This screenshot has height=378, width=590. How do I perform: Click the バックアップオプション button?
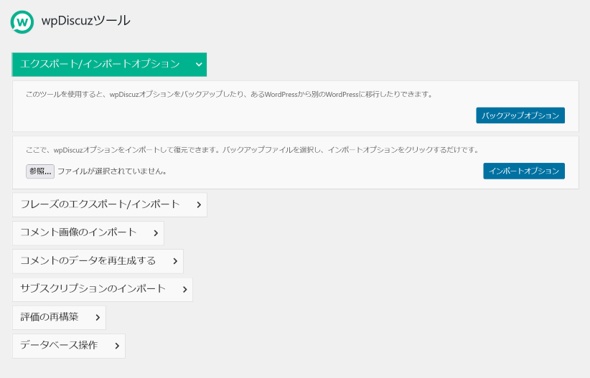pyautogui.click(x=520, y=115)
